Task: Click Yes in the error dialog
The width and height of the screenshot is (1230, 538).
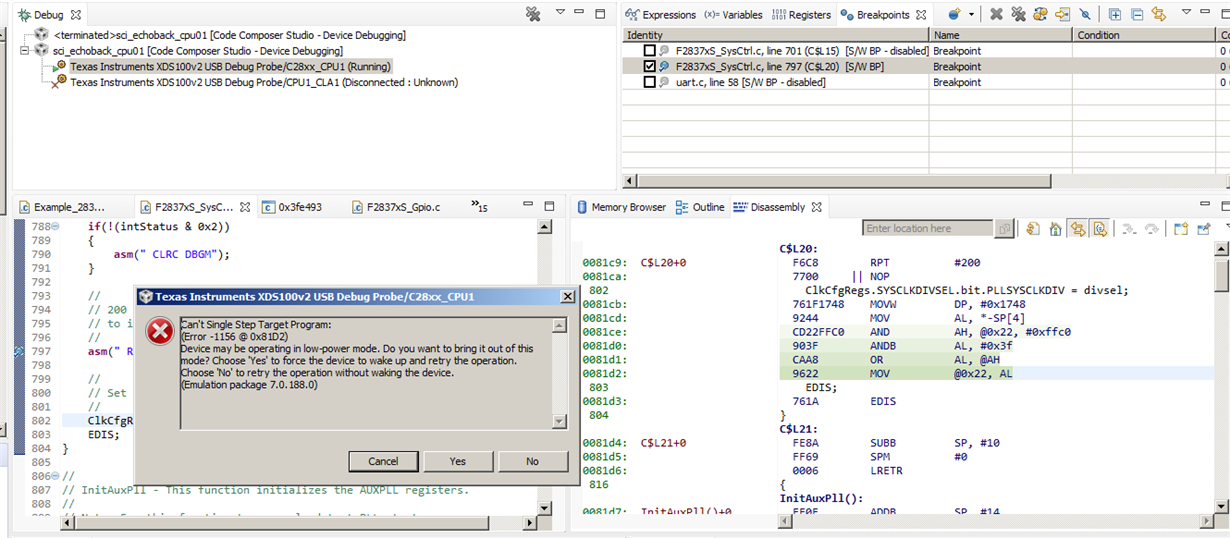Action: click(x=457, y=461)
